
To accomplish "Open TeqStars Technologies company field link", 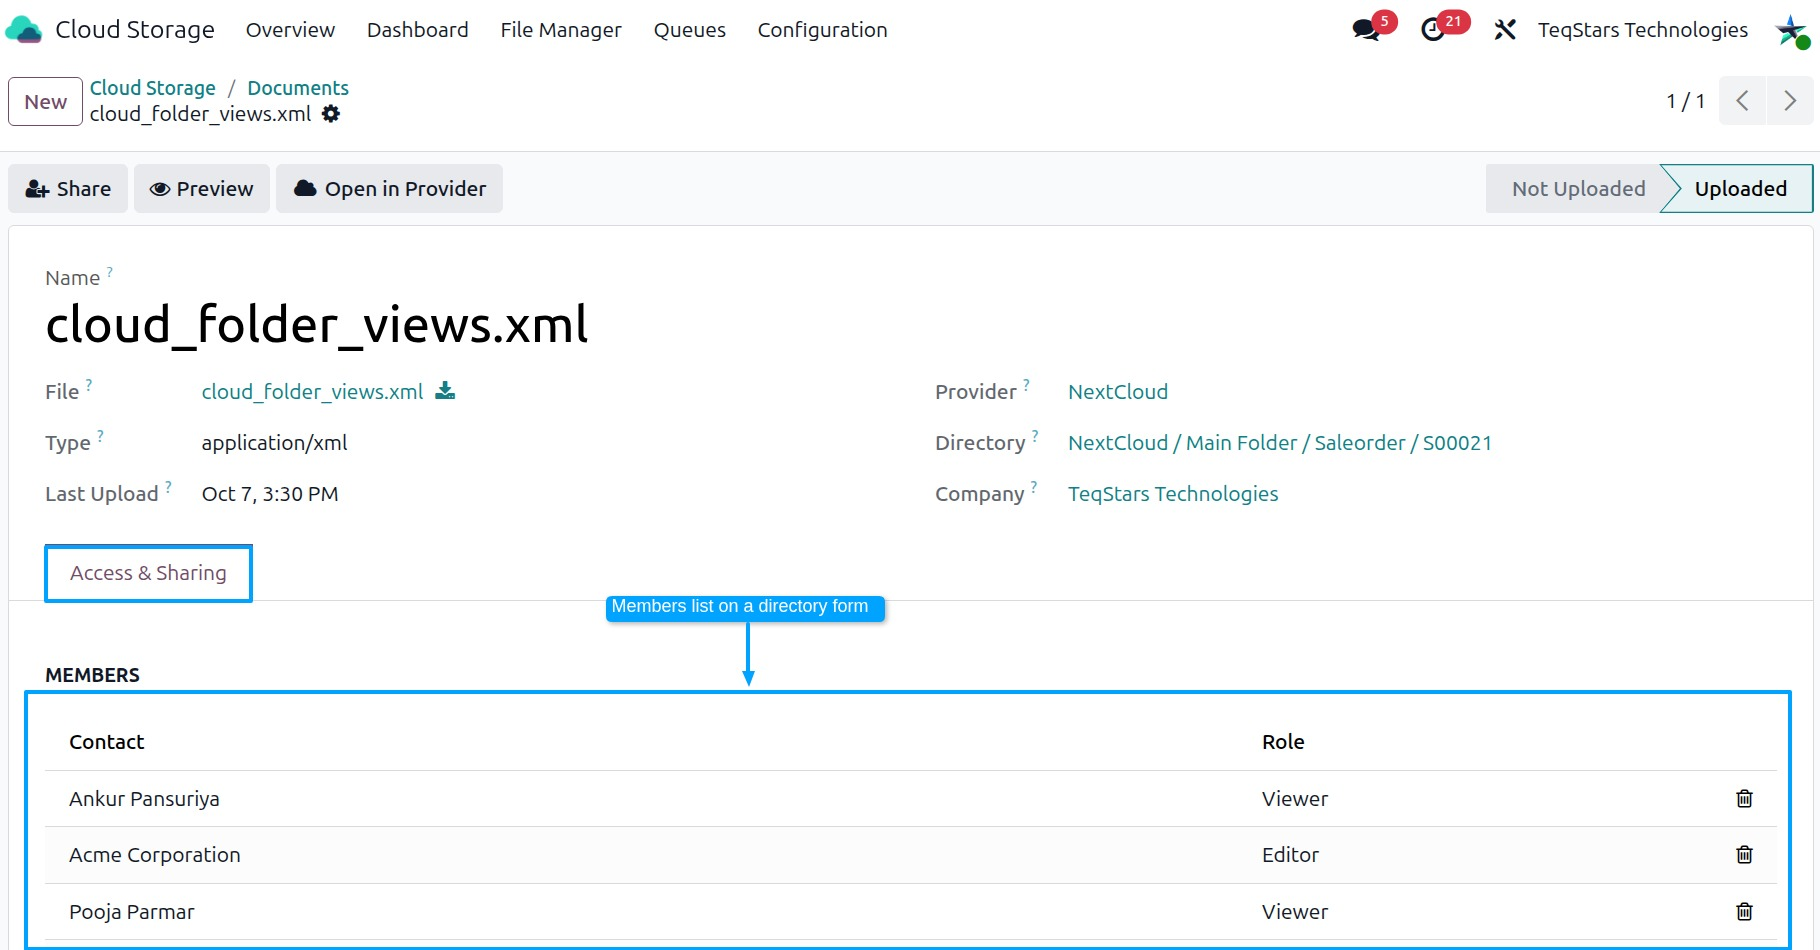I will 1173,494.
